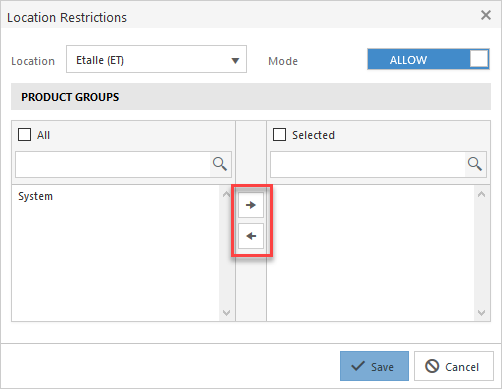Toggle the ALLOW mode switch
The image size is (502, 389).
(428, 59)
